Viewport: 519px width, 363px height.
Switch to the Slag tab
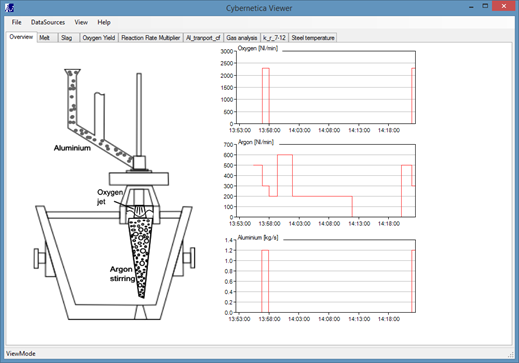(x=69, y=38)
